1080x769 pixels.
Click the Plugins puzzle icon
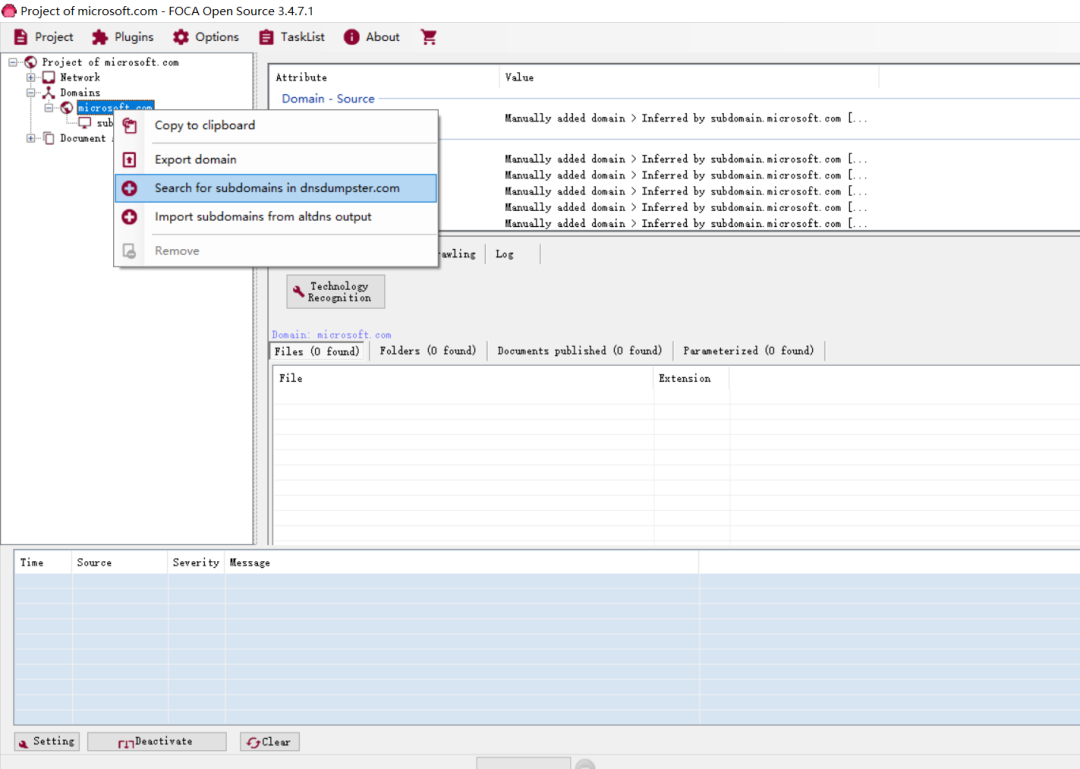coord(100,37)
